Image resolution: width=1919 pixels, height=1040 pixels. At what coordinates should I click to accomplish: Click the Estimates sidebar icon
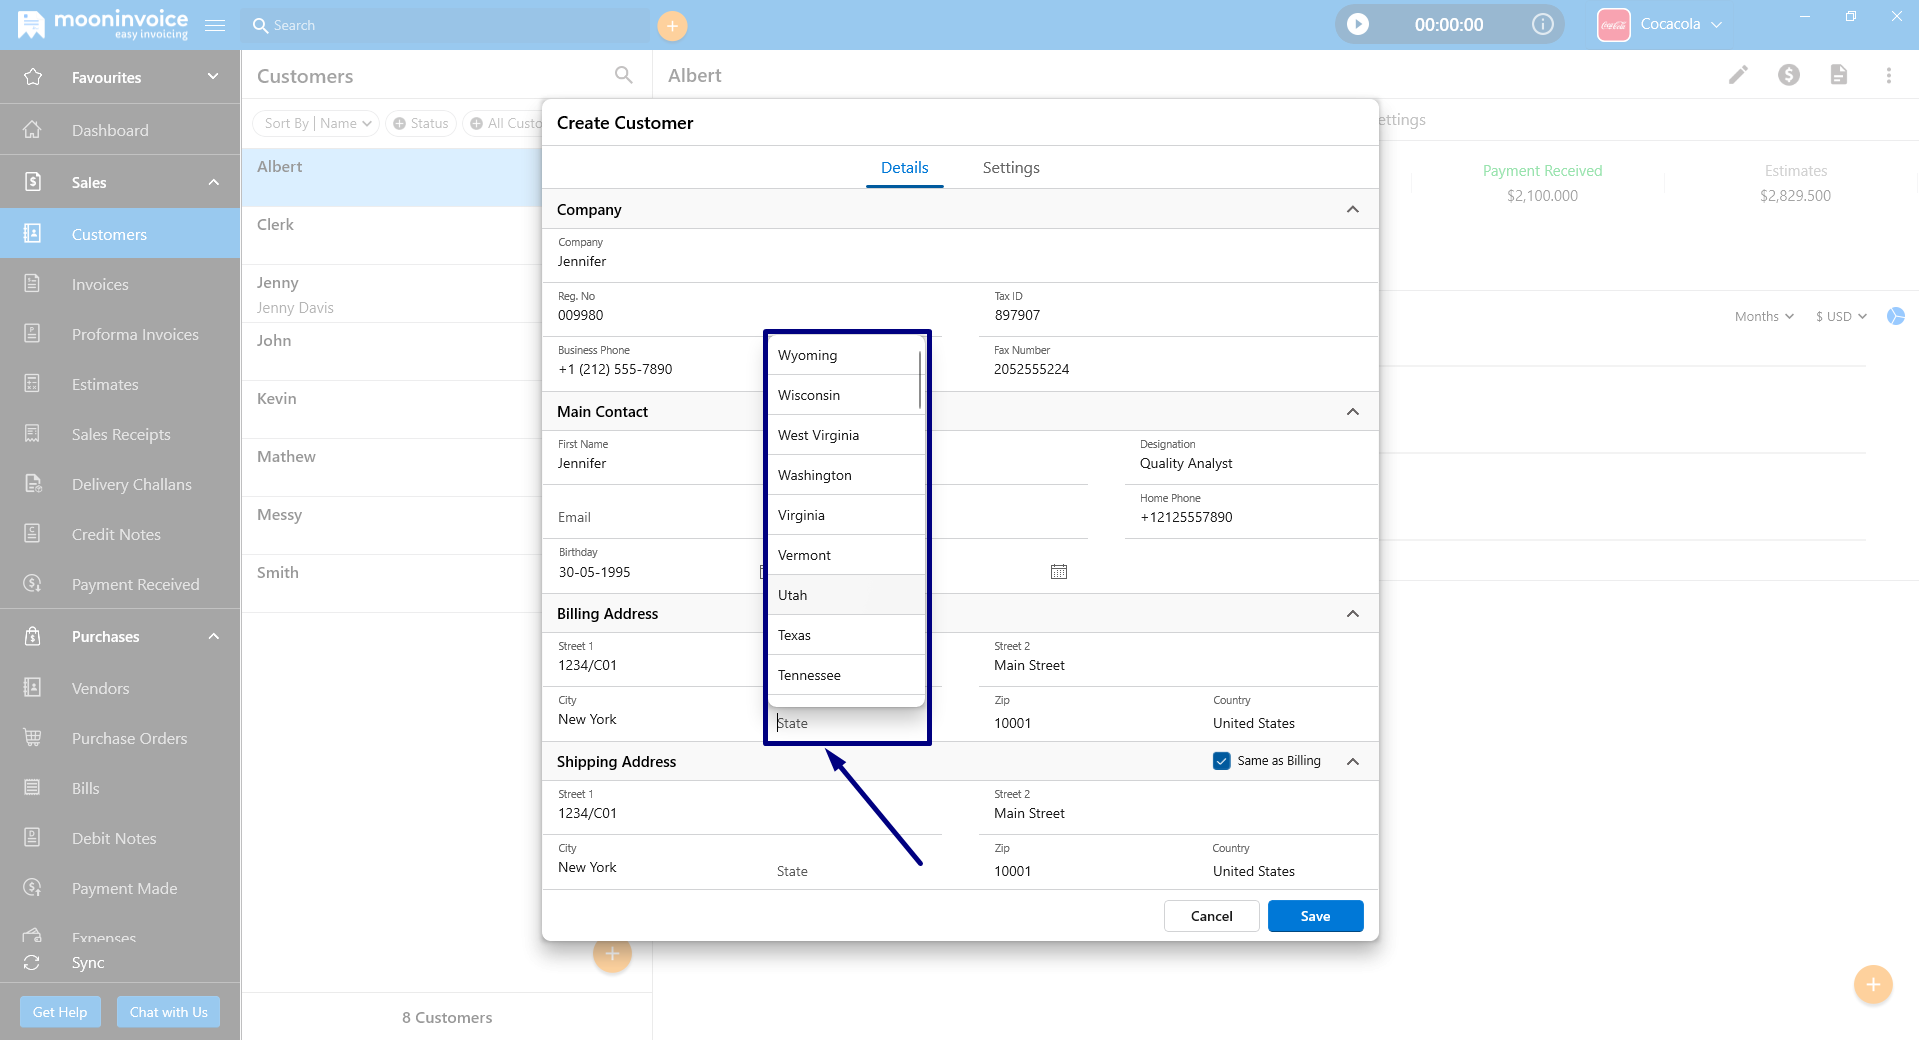[x=32, y=384]
